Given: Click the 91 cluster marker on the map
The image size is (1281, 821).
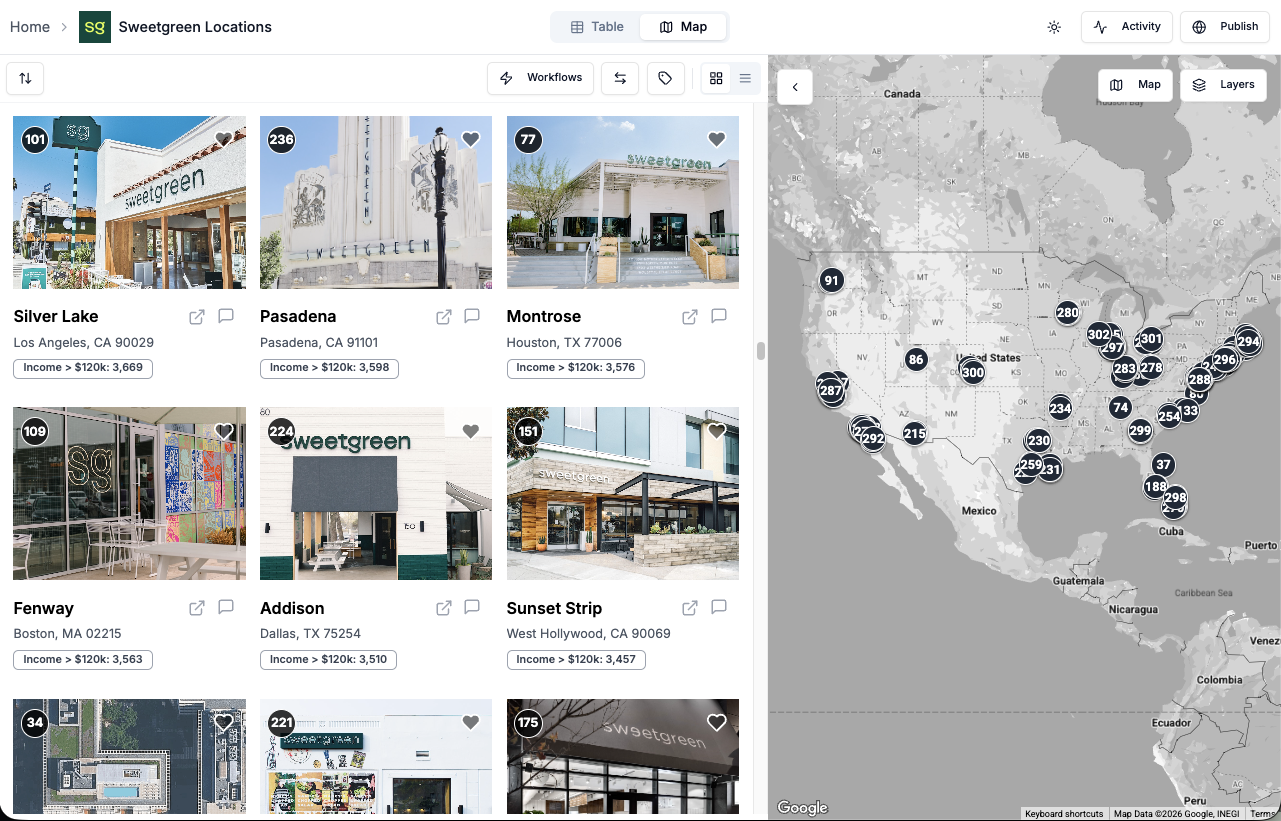Looking at the screenshot, I should point(831,280).
